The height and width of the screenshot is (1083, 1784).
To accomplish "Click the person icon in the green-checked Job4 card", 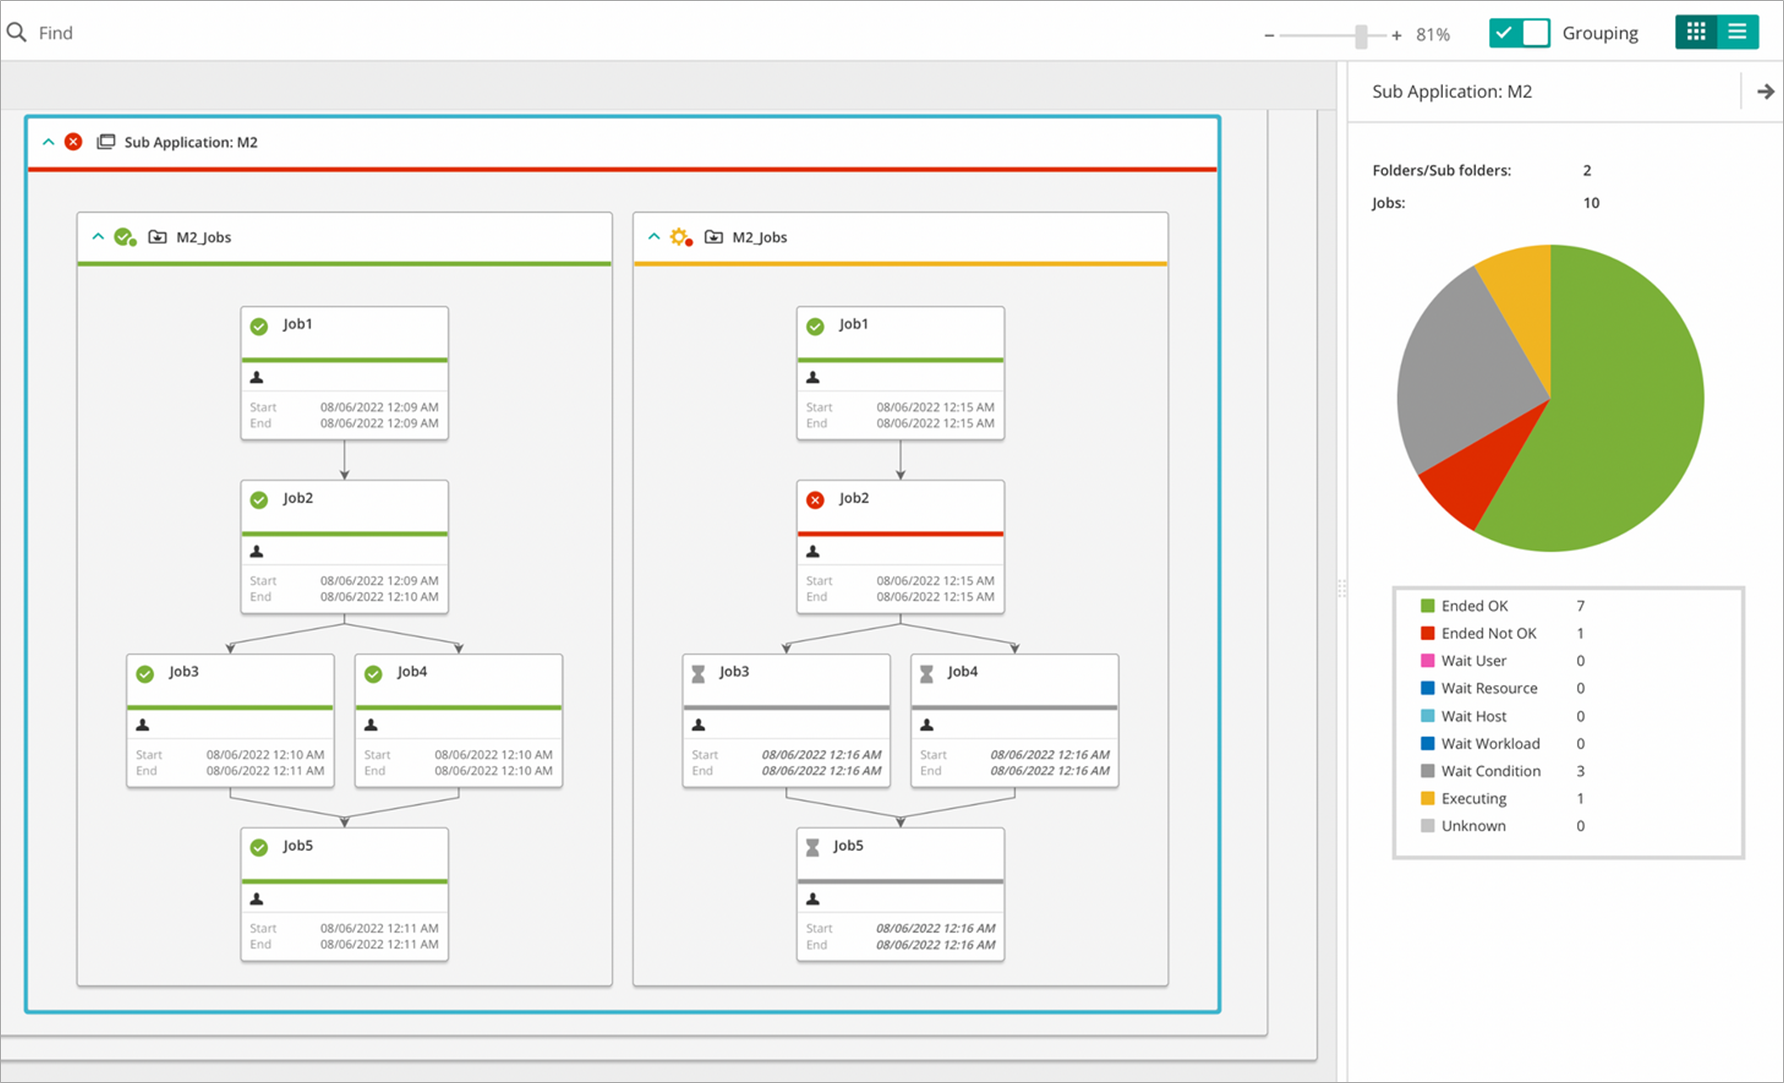I will coord(371,725).
